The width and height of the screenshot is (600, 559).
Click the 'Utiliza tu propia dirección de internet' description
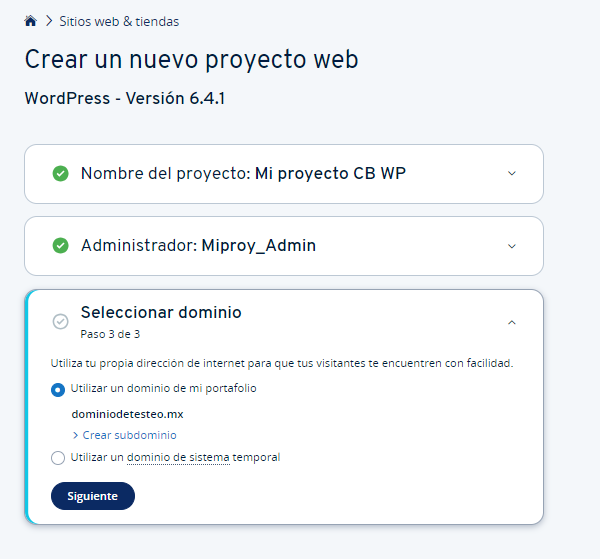coord(282,363)
